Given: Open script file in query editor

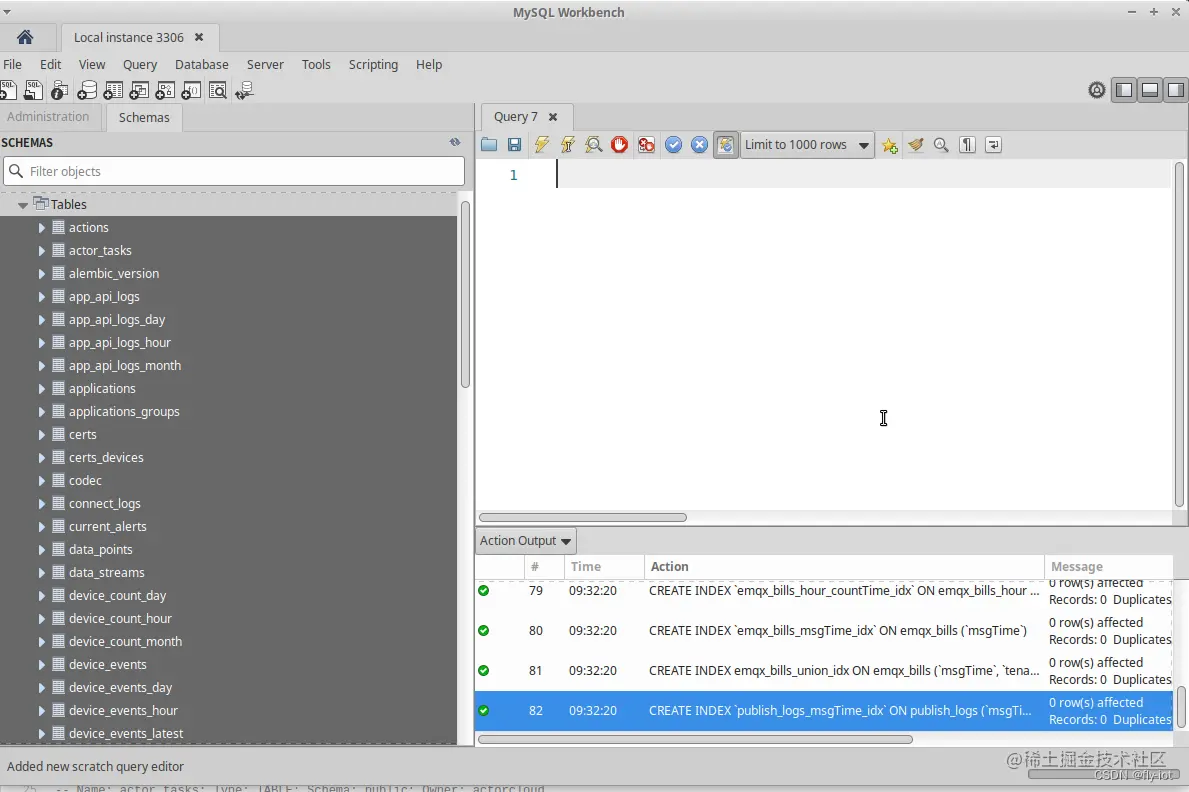Looking at the screenshot, I should click(489, 145).
